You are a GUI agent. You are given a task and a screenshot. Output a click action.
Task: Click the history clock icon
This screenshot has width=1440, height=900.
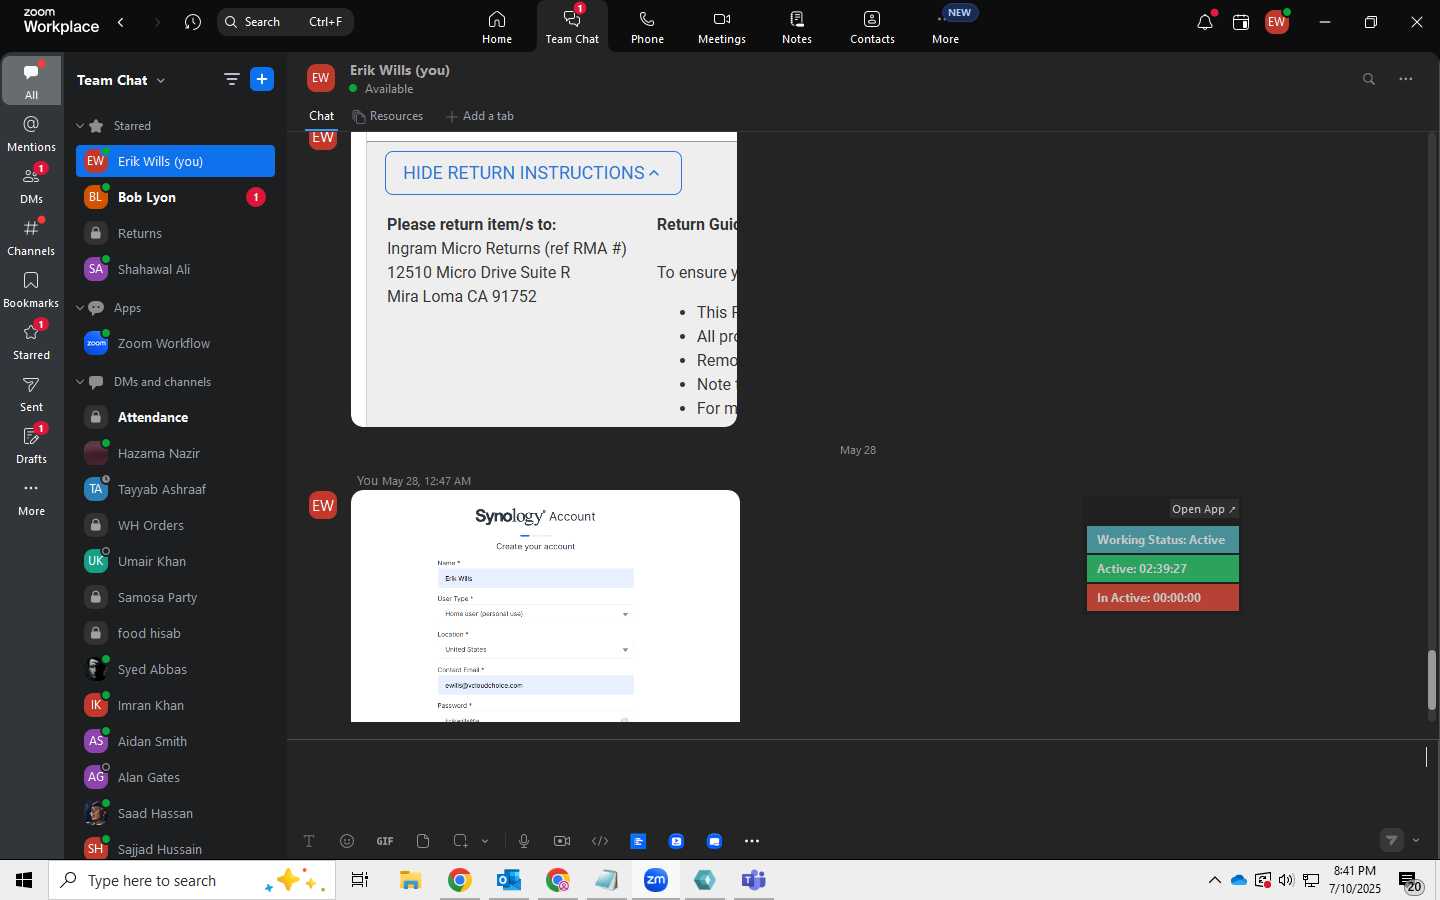coord(193,22)
